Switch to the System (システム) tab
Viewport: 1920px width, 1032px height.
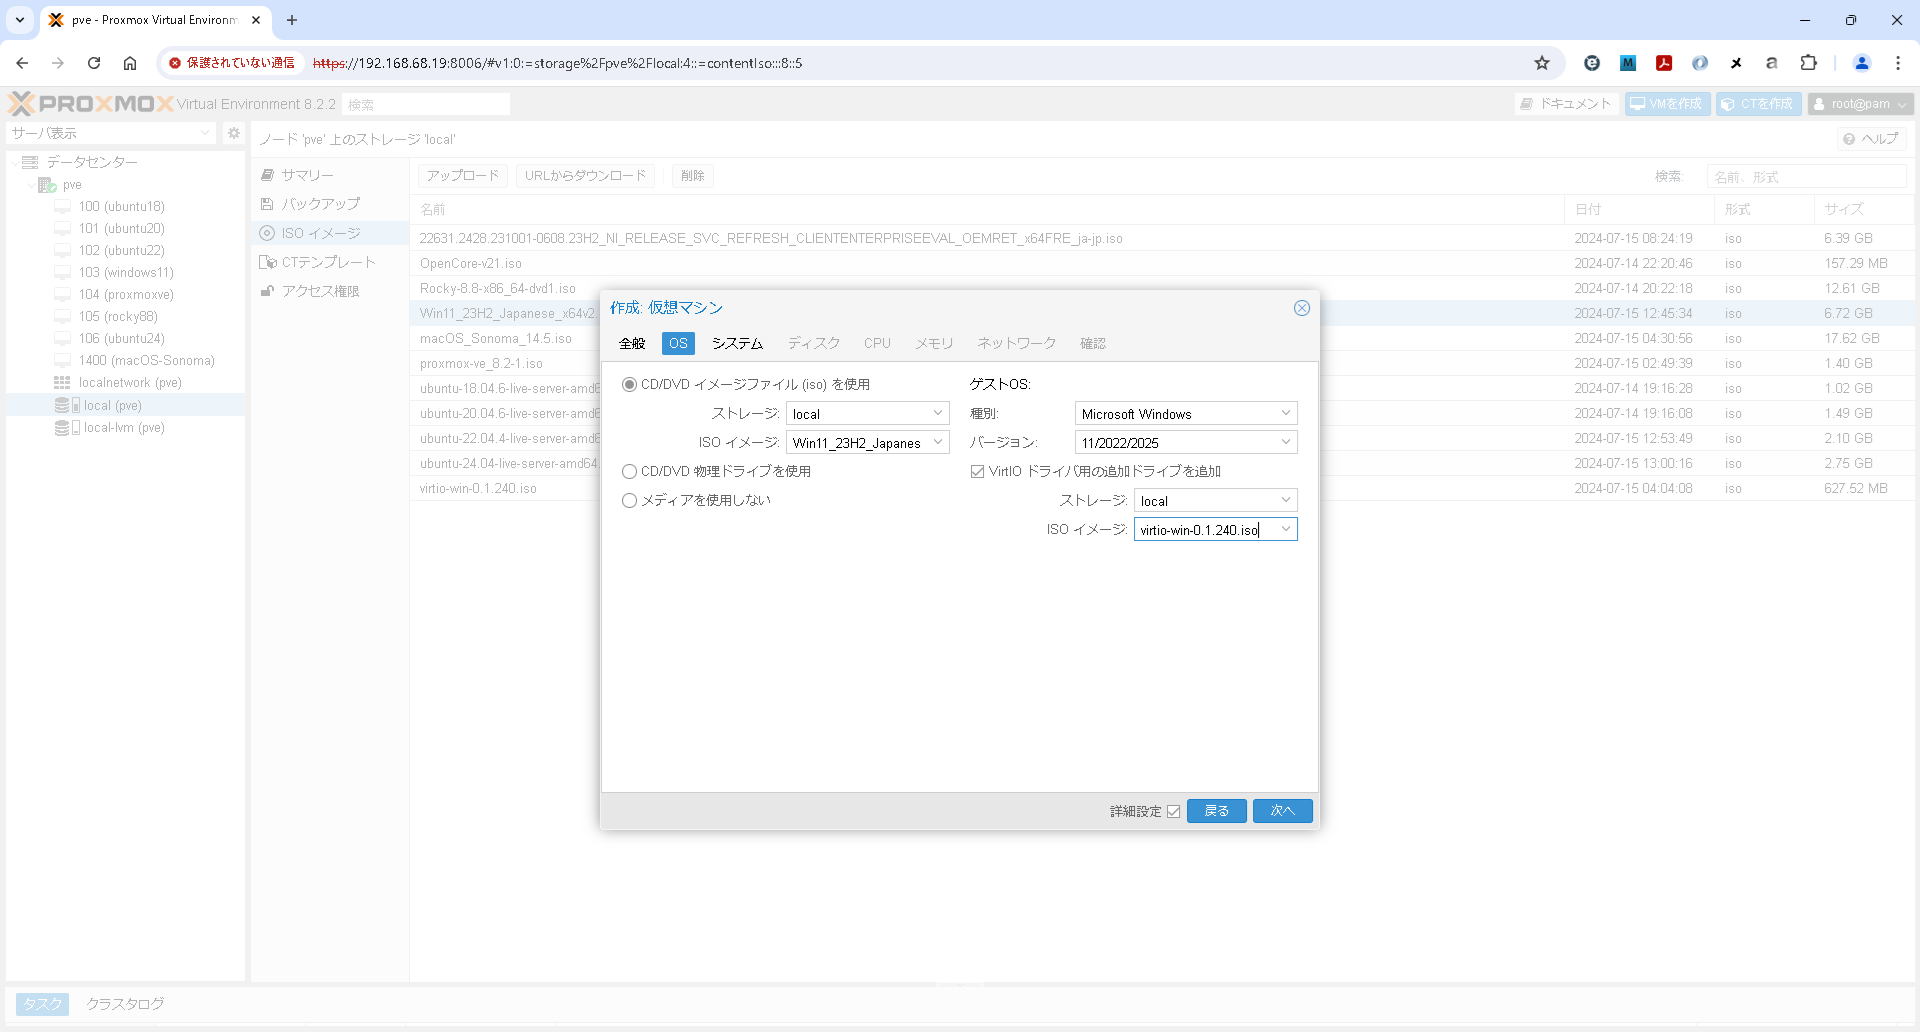[737, 344]
